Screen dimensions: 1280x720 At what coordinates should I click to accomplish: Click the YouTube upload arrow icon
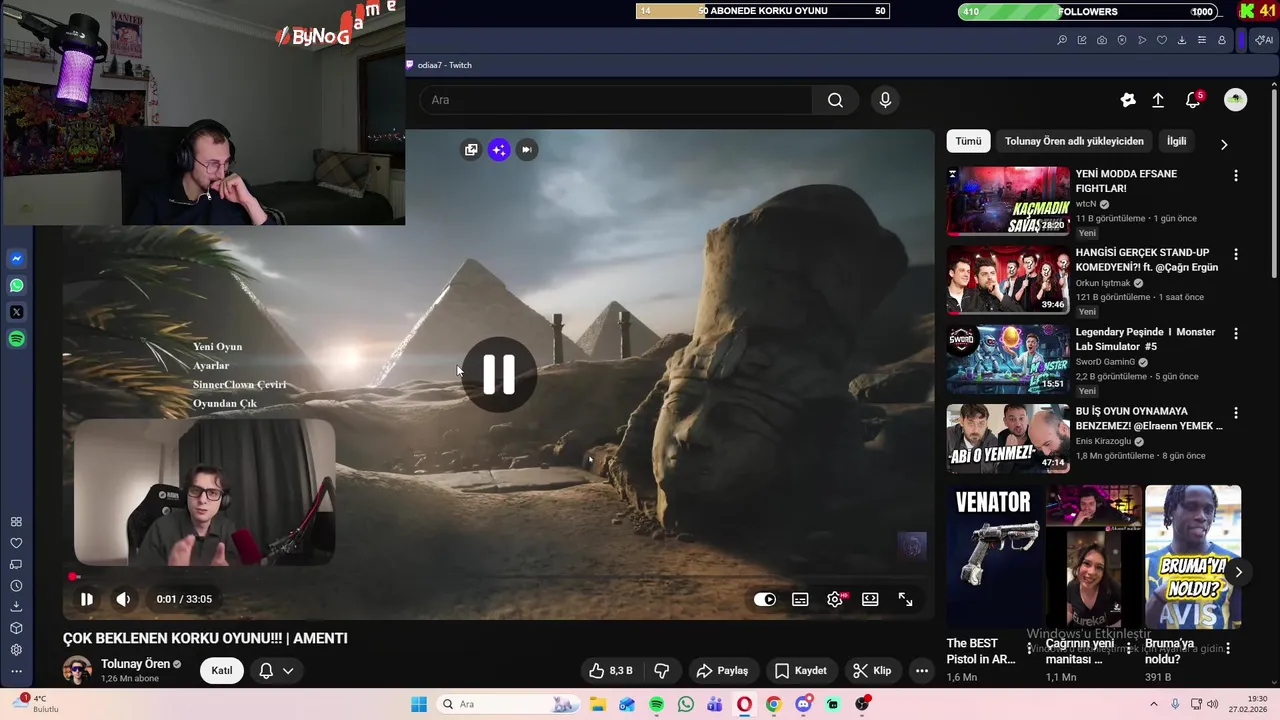point(1158,100)
